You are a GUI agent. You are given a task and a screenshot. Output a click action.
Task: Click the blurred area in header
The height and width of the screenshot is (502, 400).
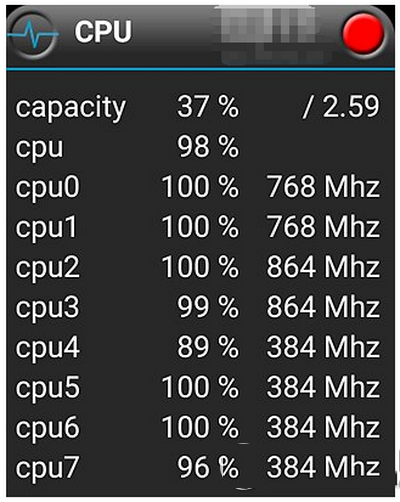tap(272, 34)
